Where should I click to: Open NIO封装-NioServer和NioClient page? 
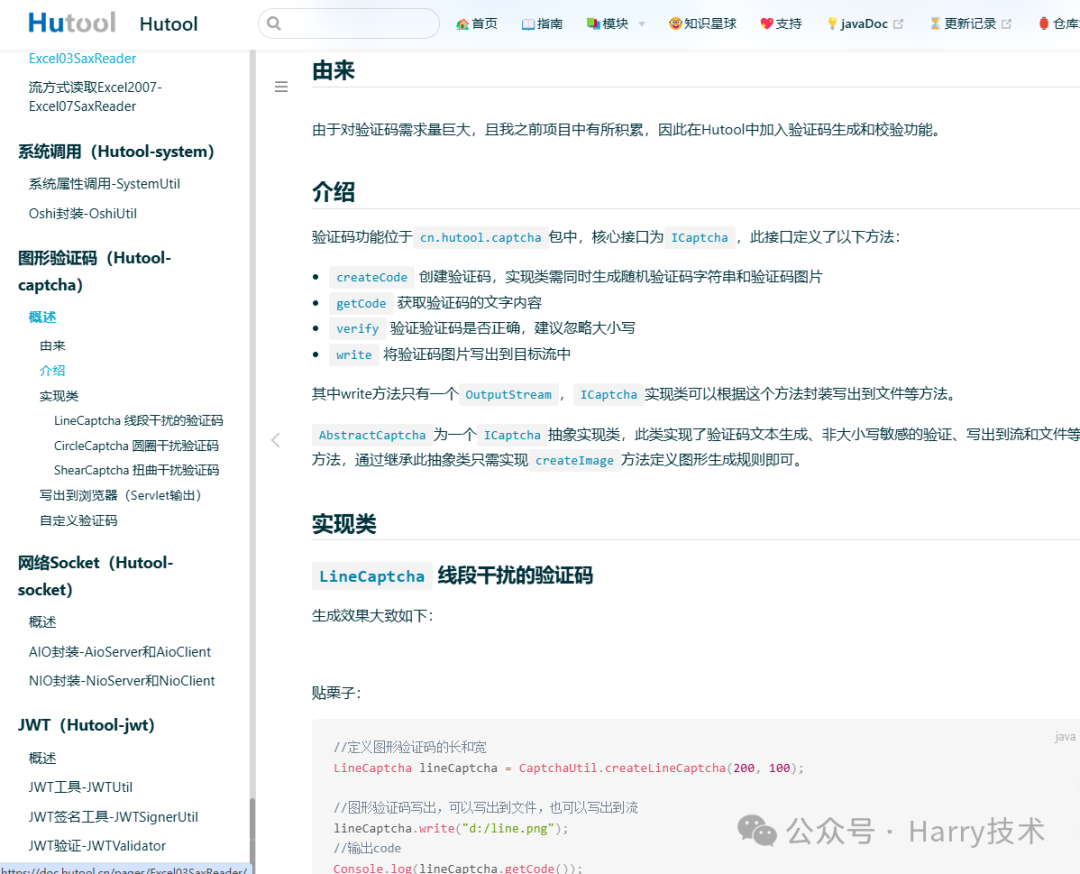point(122,680)
